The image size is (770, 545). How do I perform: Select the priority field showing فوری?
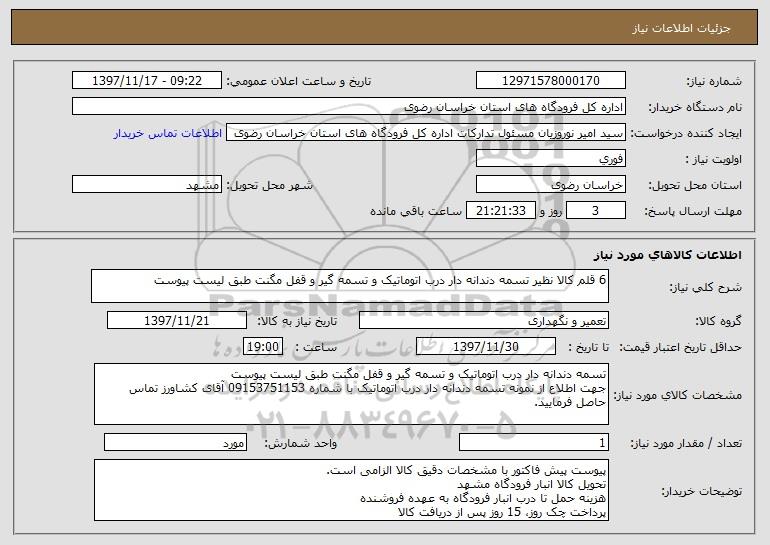click(x=550, y=159)
